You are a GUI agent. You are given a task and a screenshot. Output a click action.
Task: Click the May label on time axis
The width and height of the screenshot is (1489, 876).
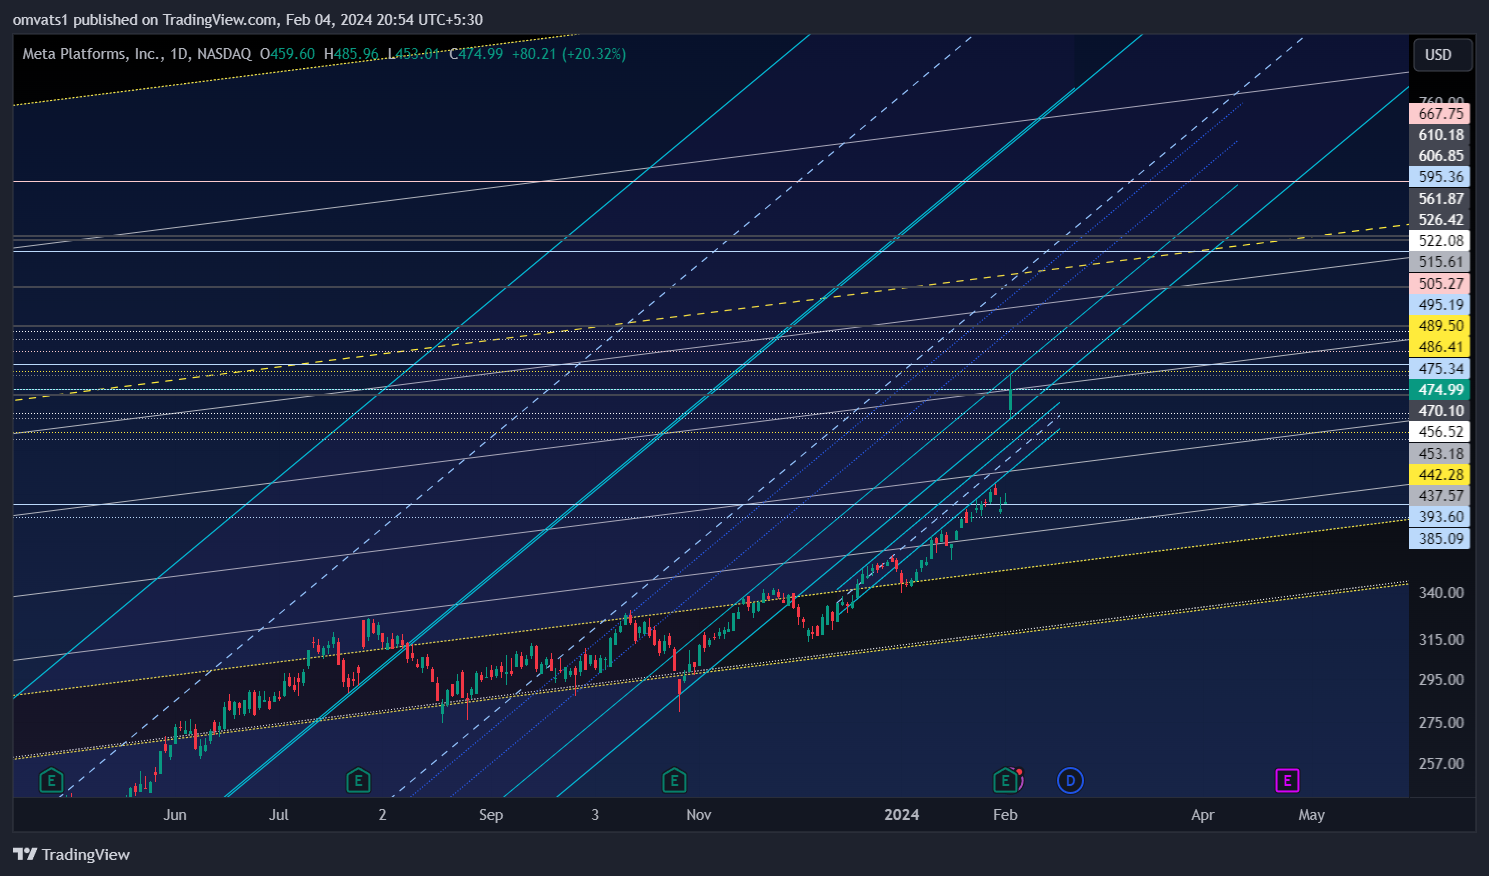pos(1312,815)
